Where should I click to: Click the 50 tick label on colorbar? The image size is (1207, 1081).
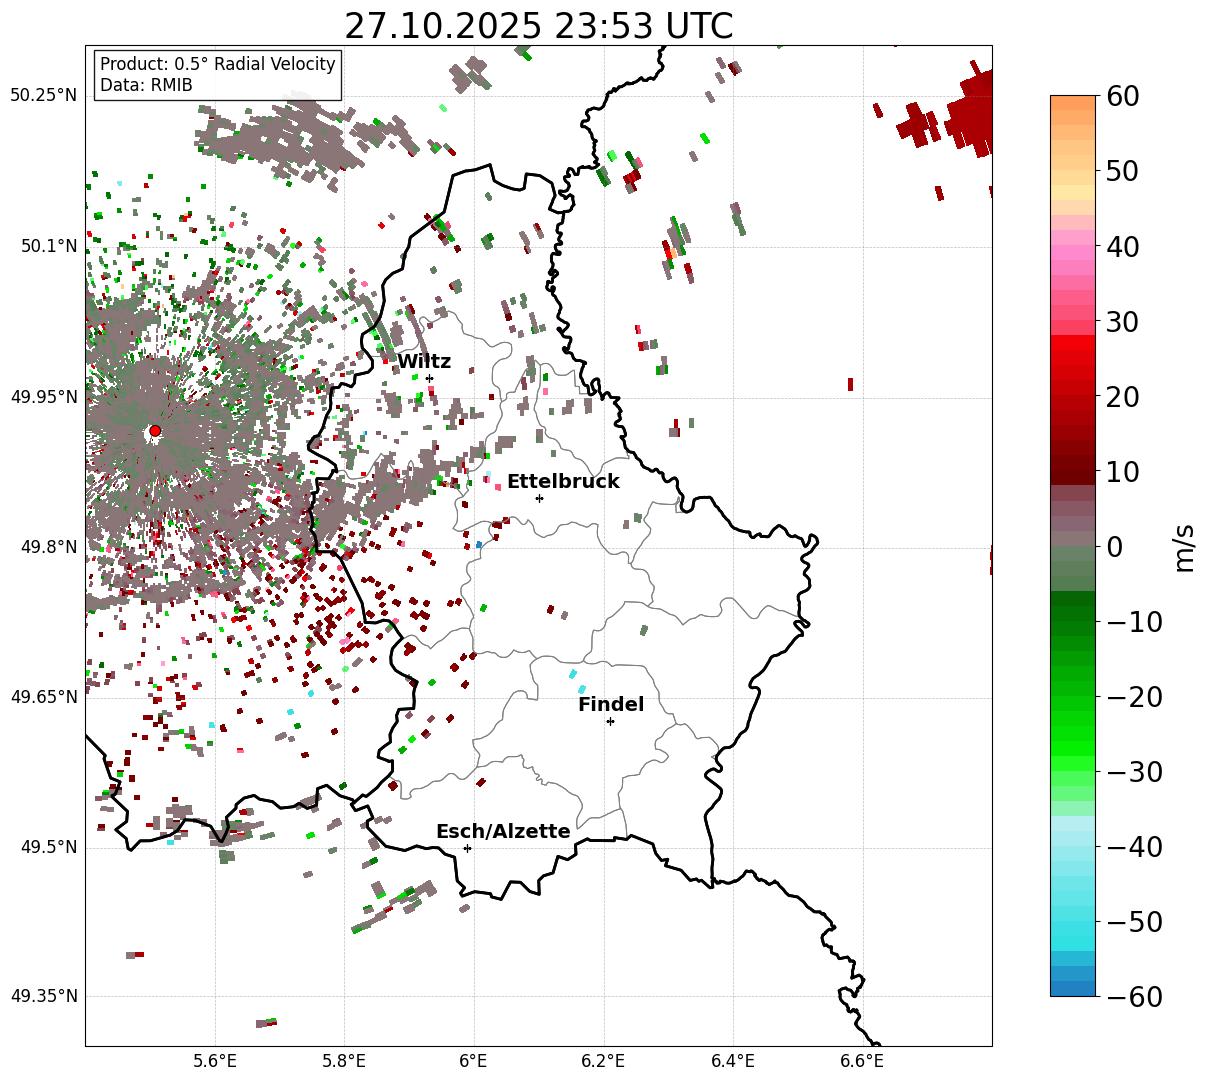(1123, 171)
